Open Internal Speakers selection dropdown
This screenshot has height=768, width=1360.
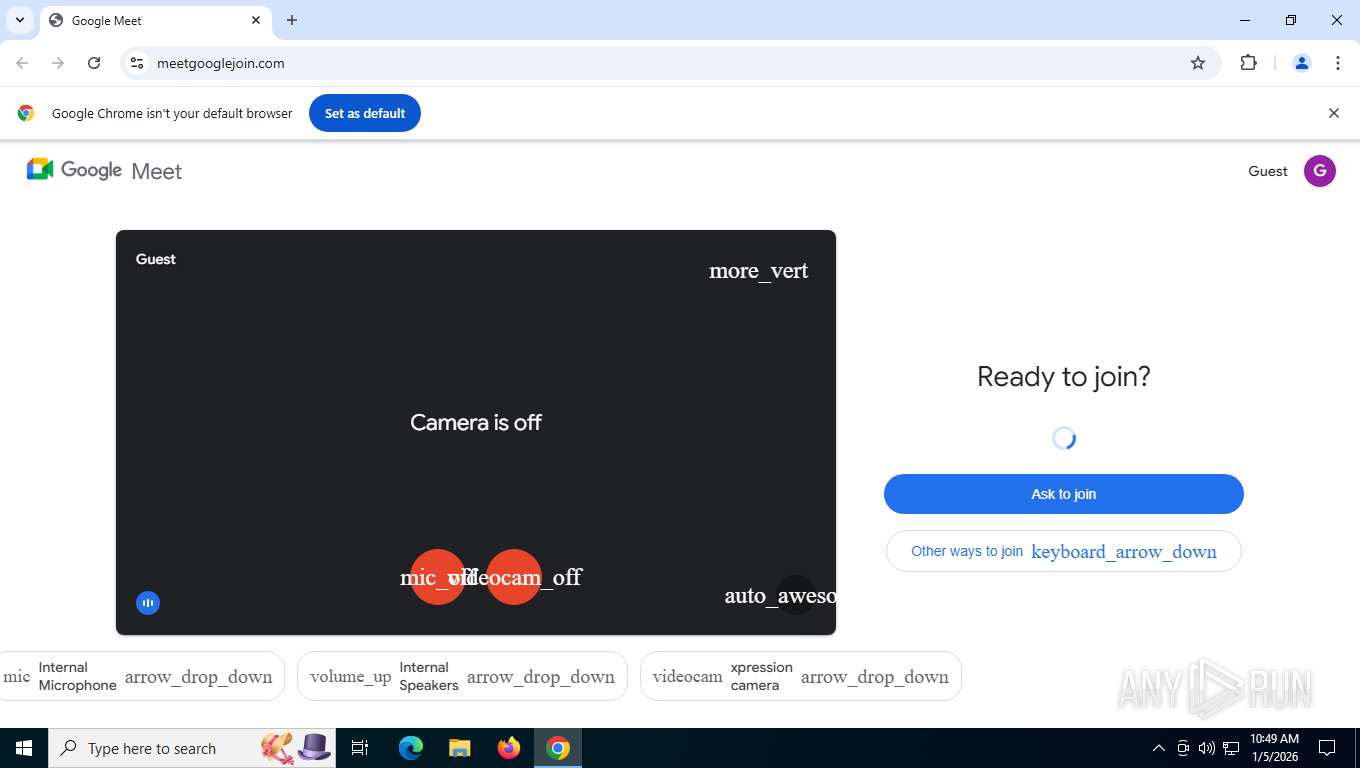(462, 676)
